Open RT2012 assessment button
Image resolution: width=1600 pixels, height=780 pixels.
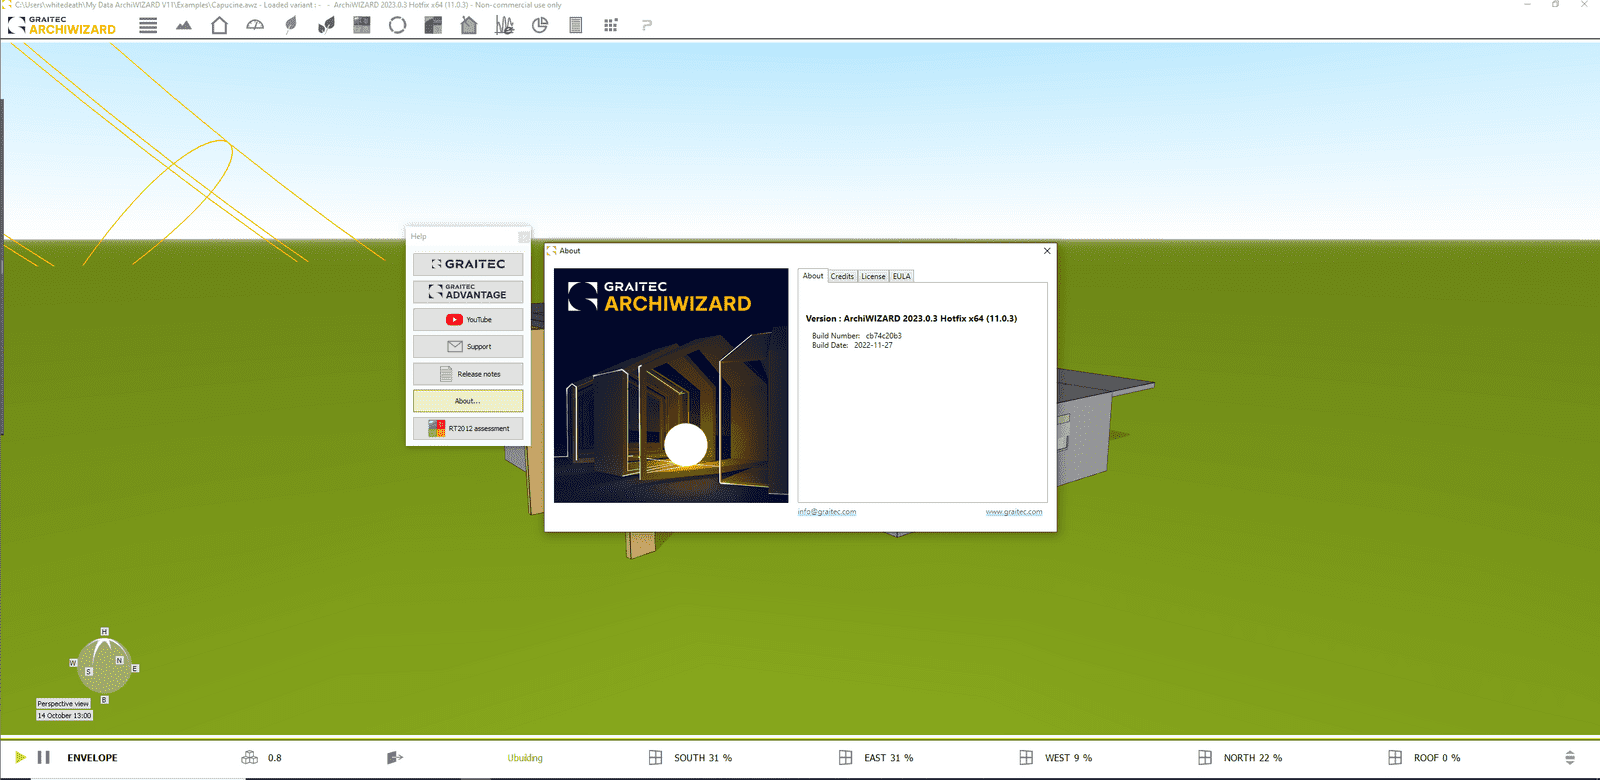click(x=468, y=428)
